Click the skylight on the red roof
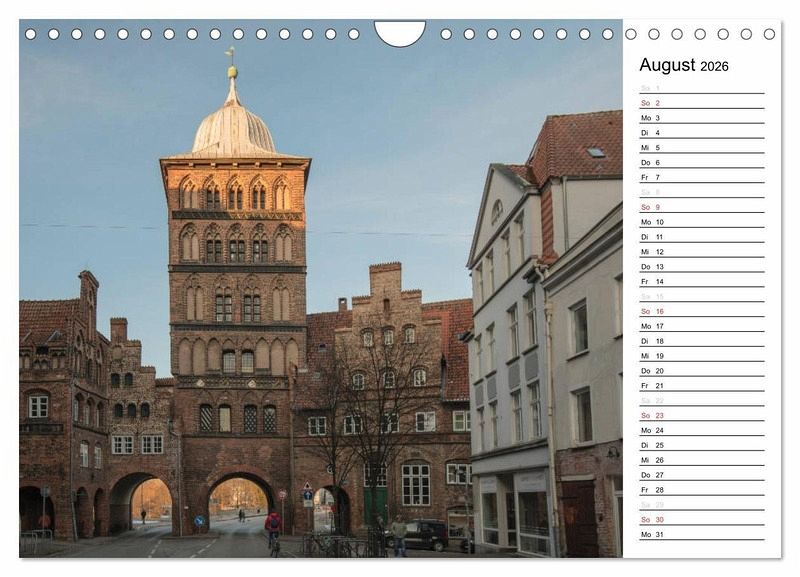800x577 pixels. coord(596,152)
